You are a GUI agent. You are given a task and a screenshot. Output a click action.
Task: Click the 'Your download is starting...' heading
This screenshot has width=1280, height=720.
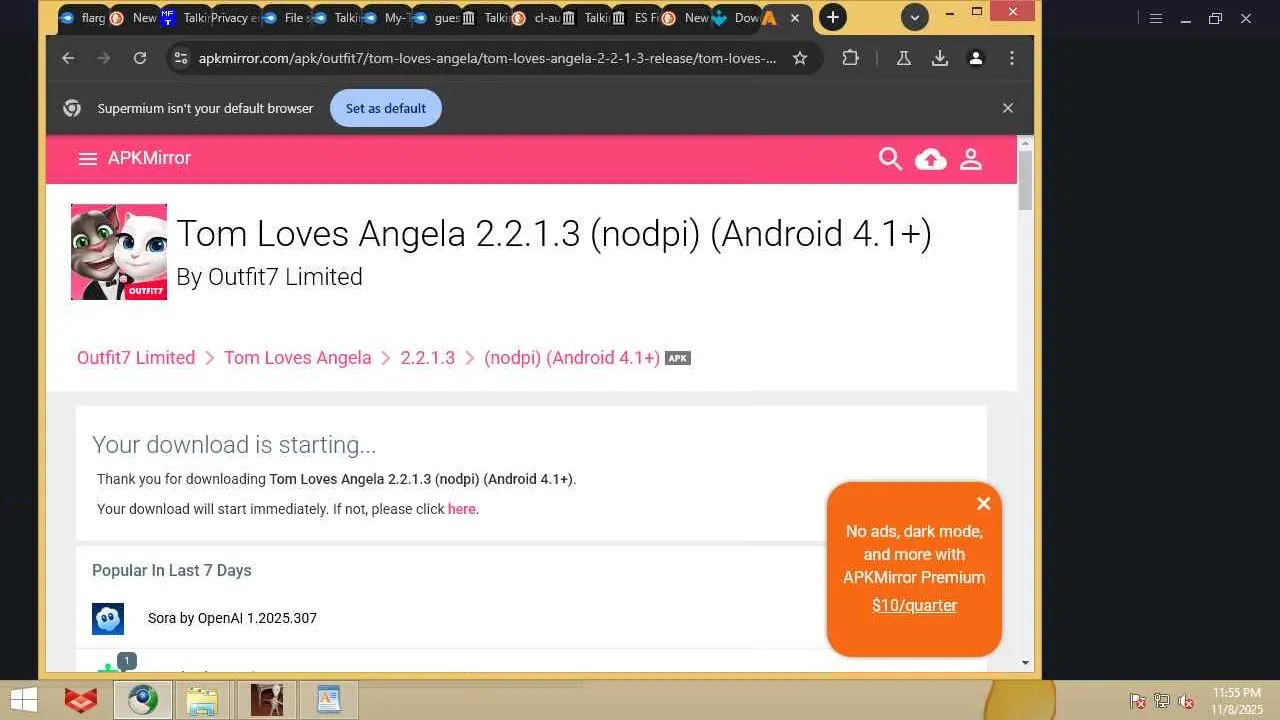click(x=234, y=445)
